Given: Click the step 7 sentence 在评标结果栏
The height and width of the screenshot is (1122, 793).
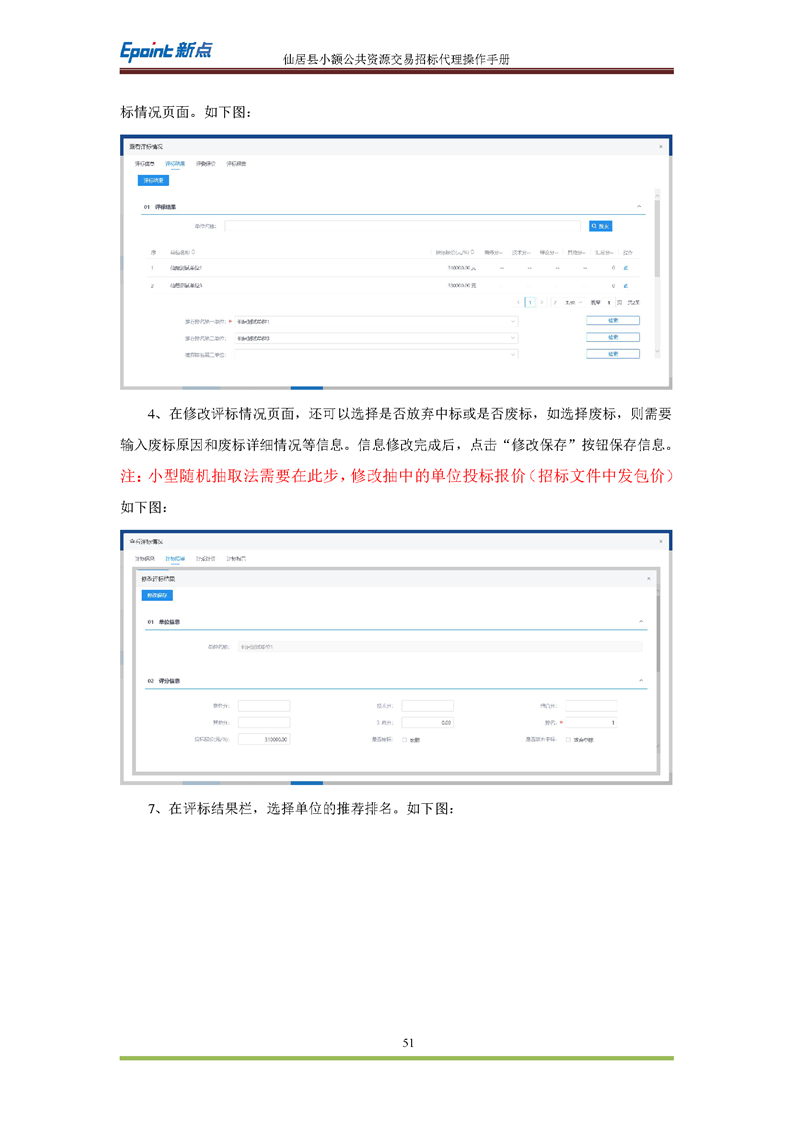Looking at the screenshot, I should [301, 809].
